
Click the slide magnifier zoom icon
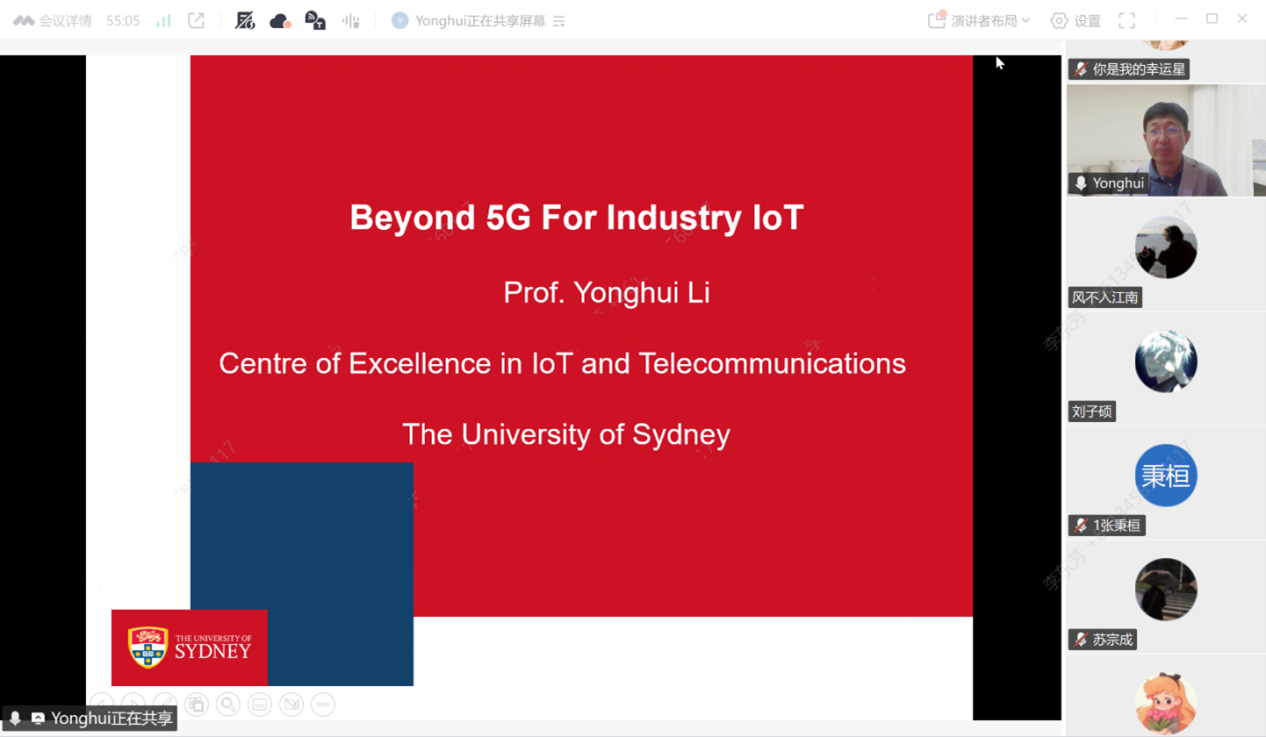228,705
